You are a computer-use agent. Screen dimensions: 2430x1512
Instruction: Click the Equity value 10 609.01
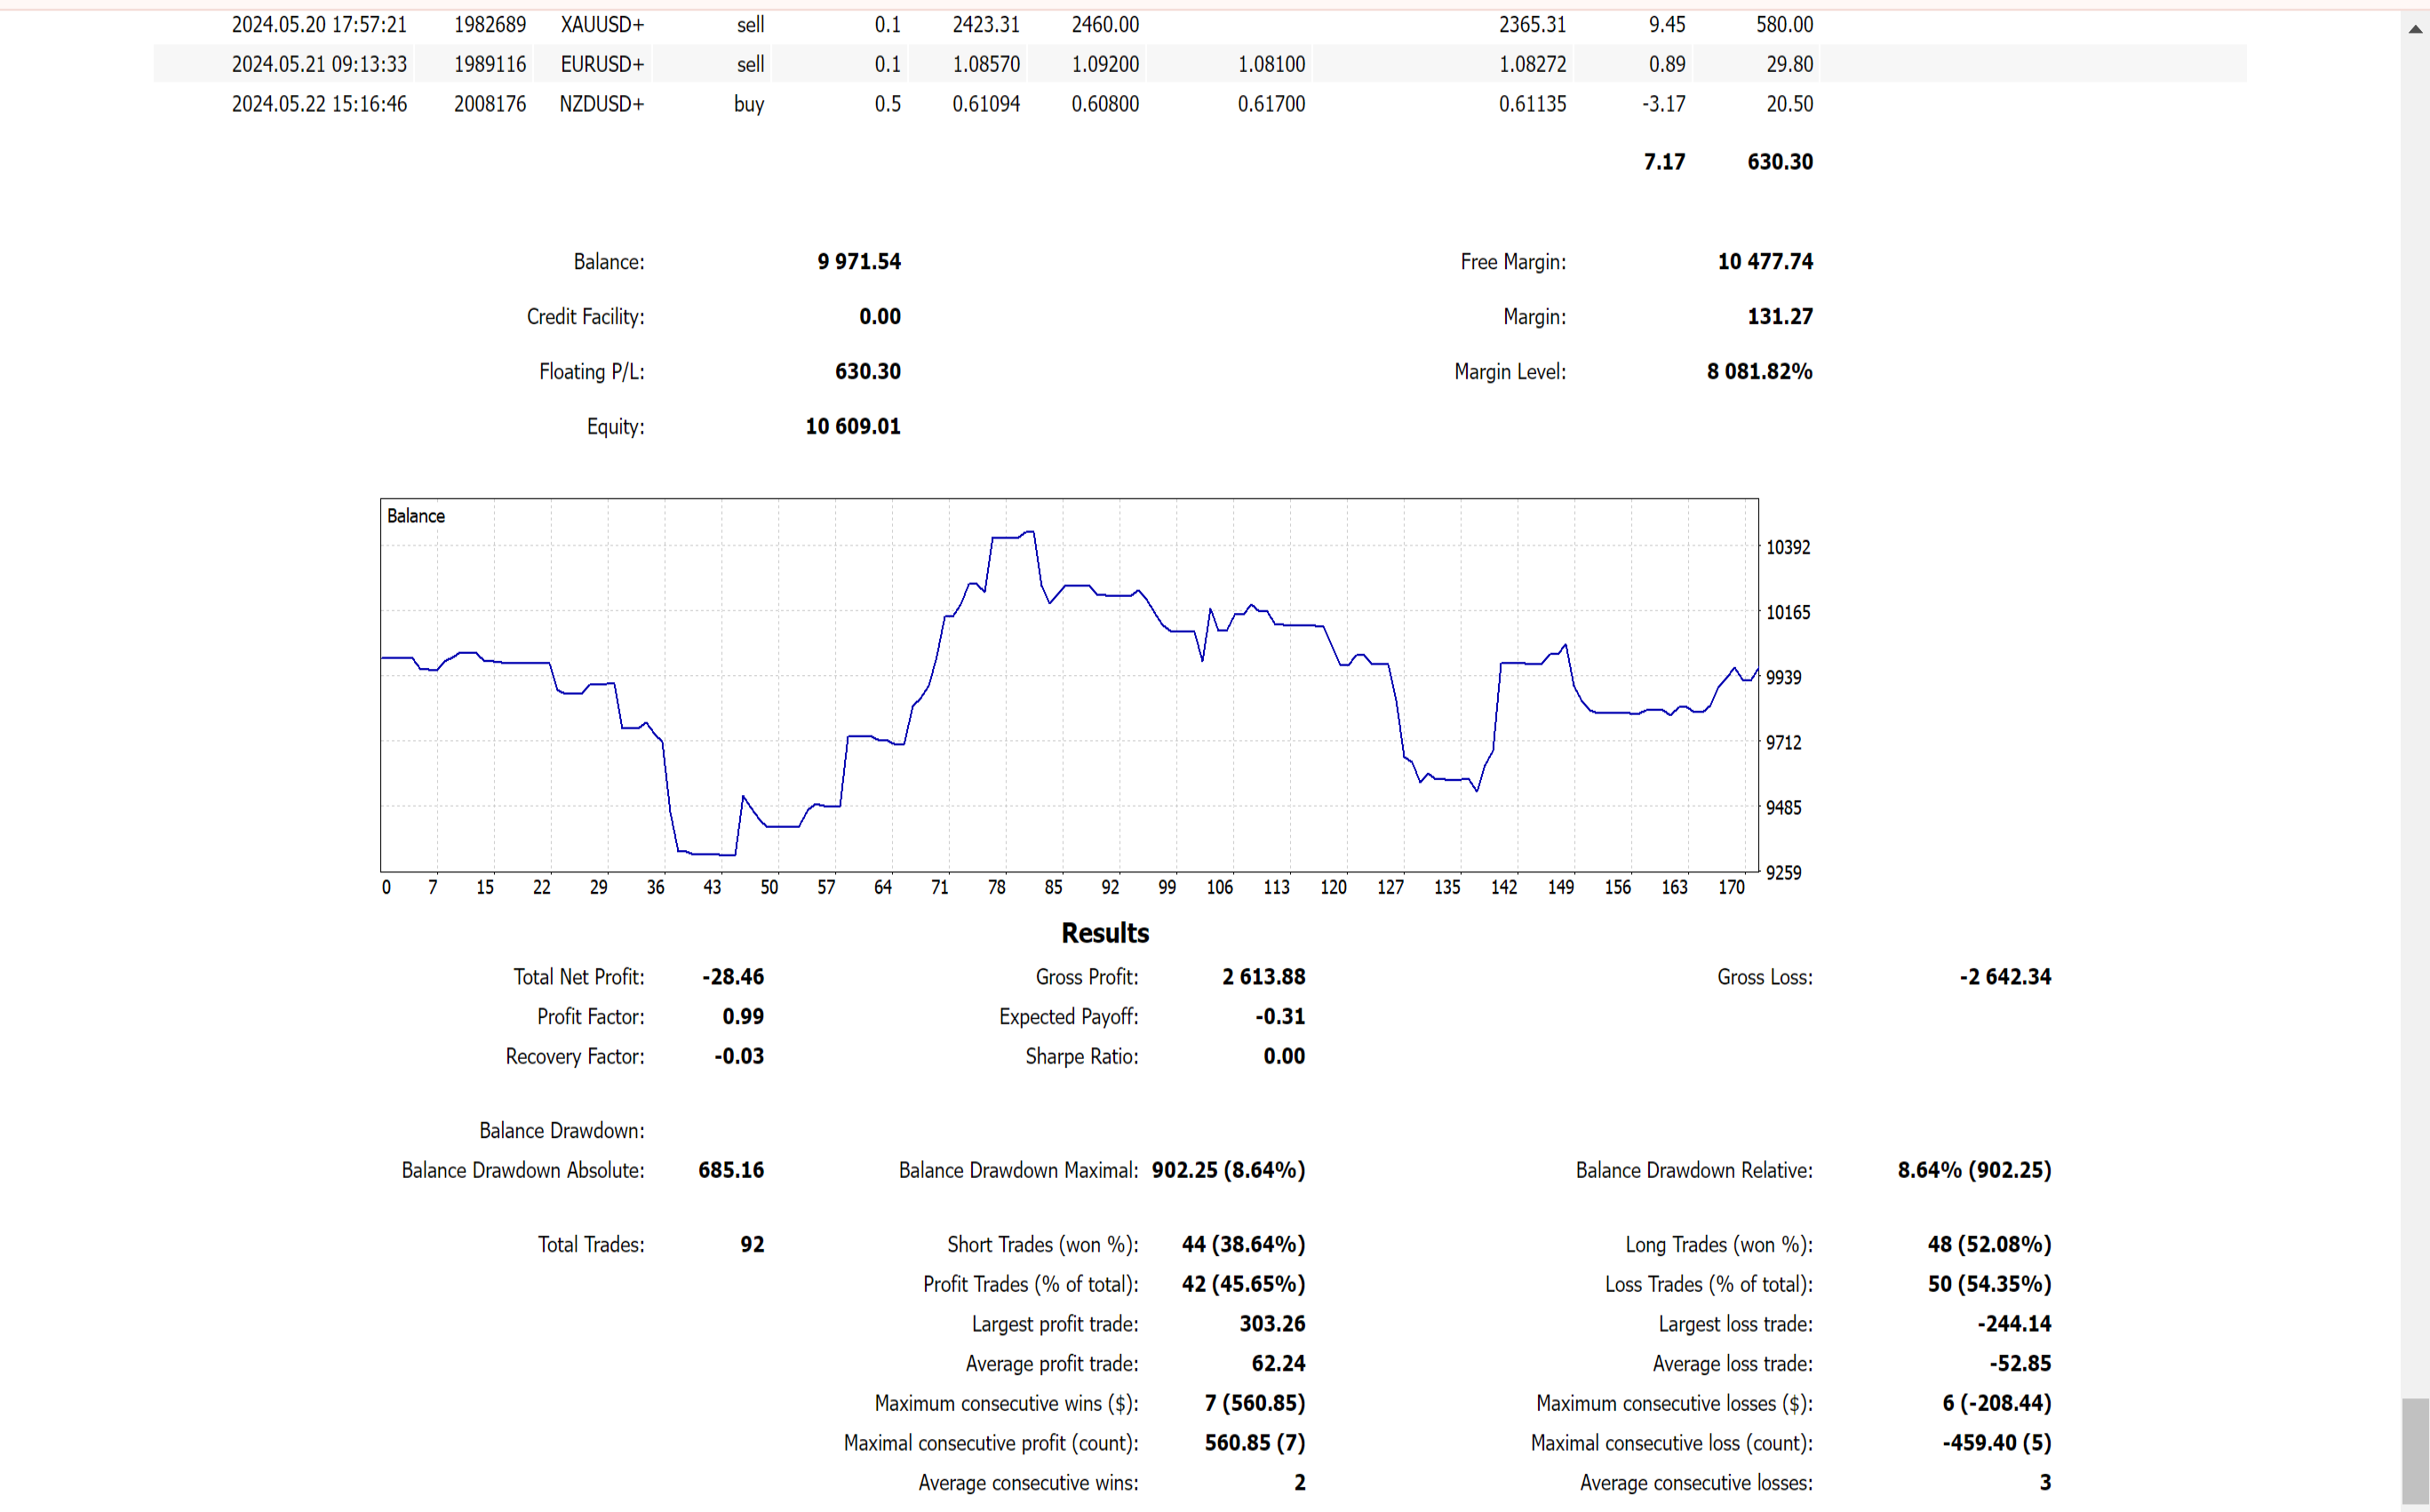(853, 427)
